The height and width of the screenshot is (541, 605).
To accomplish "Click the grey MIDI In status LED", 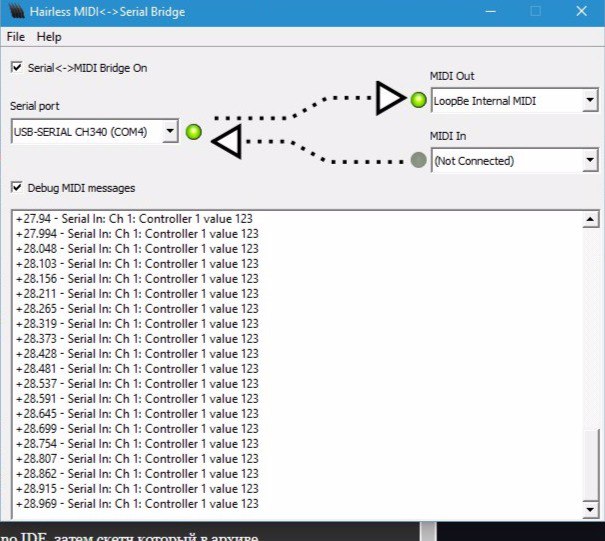I will point(418,160).
